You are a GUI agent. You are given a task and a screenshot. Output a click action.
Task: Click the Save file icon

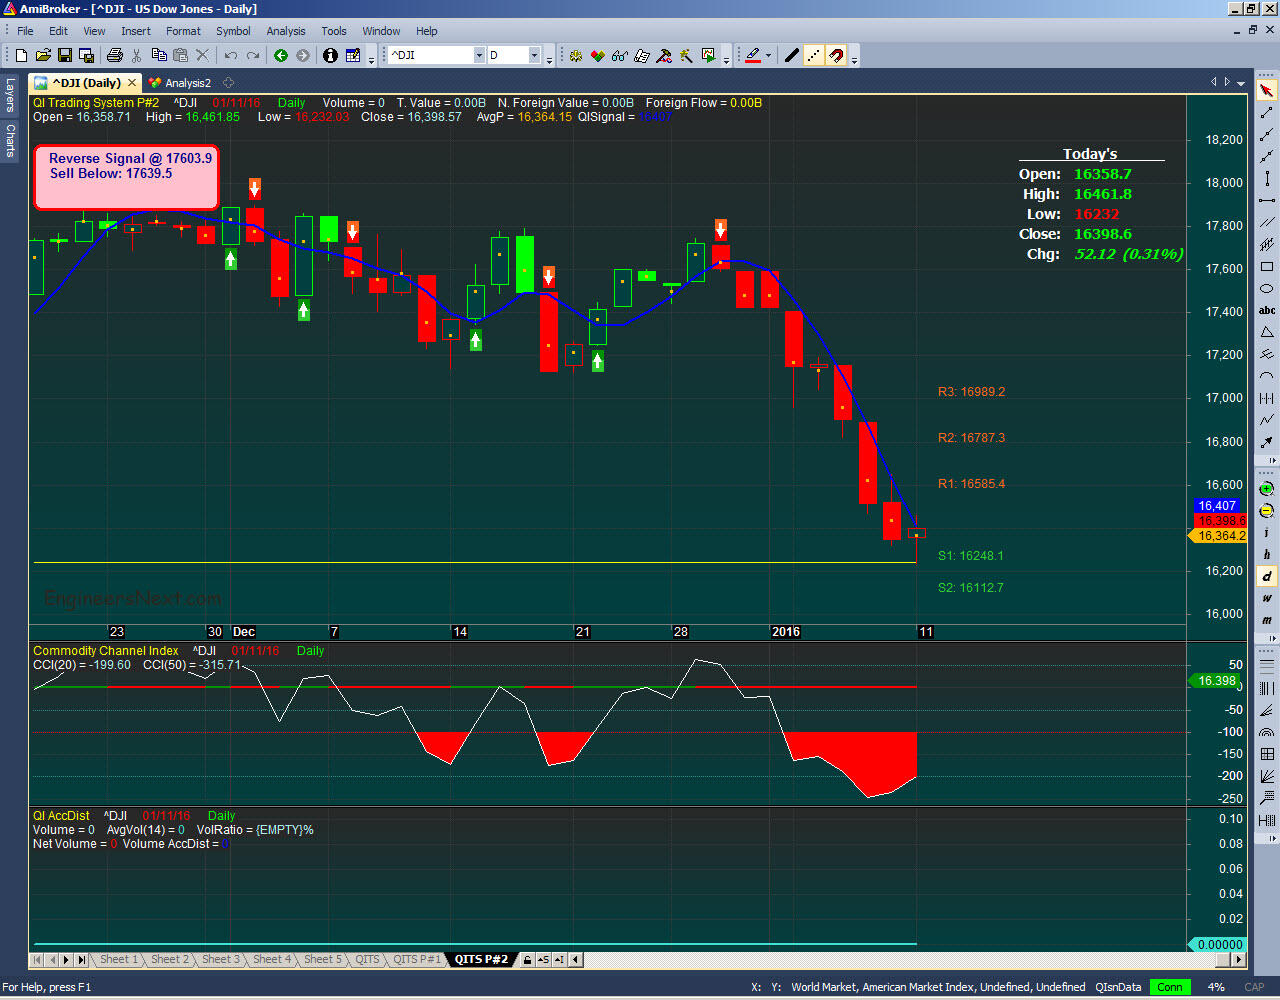[x=65, y=55]
